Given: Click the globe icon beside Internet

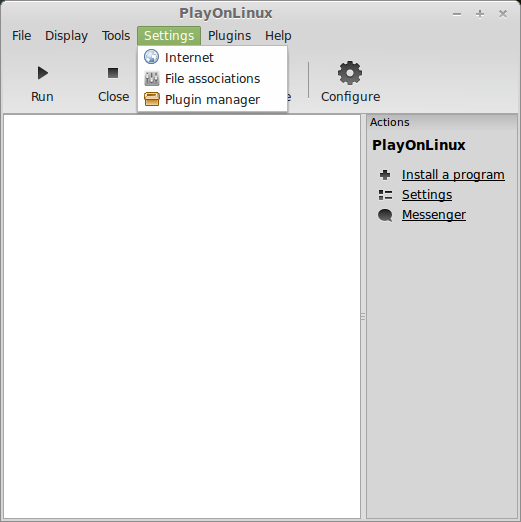Looking at the screenshot, I should [151, 57].
